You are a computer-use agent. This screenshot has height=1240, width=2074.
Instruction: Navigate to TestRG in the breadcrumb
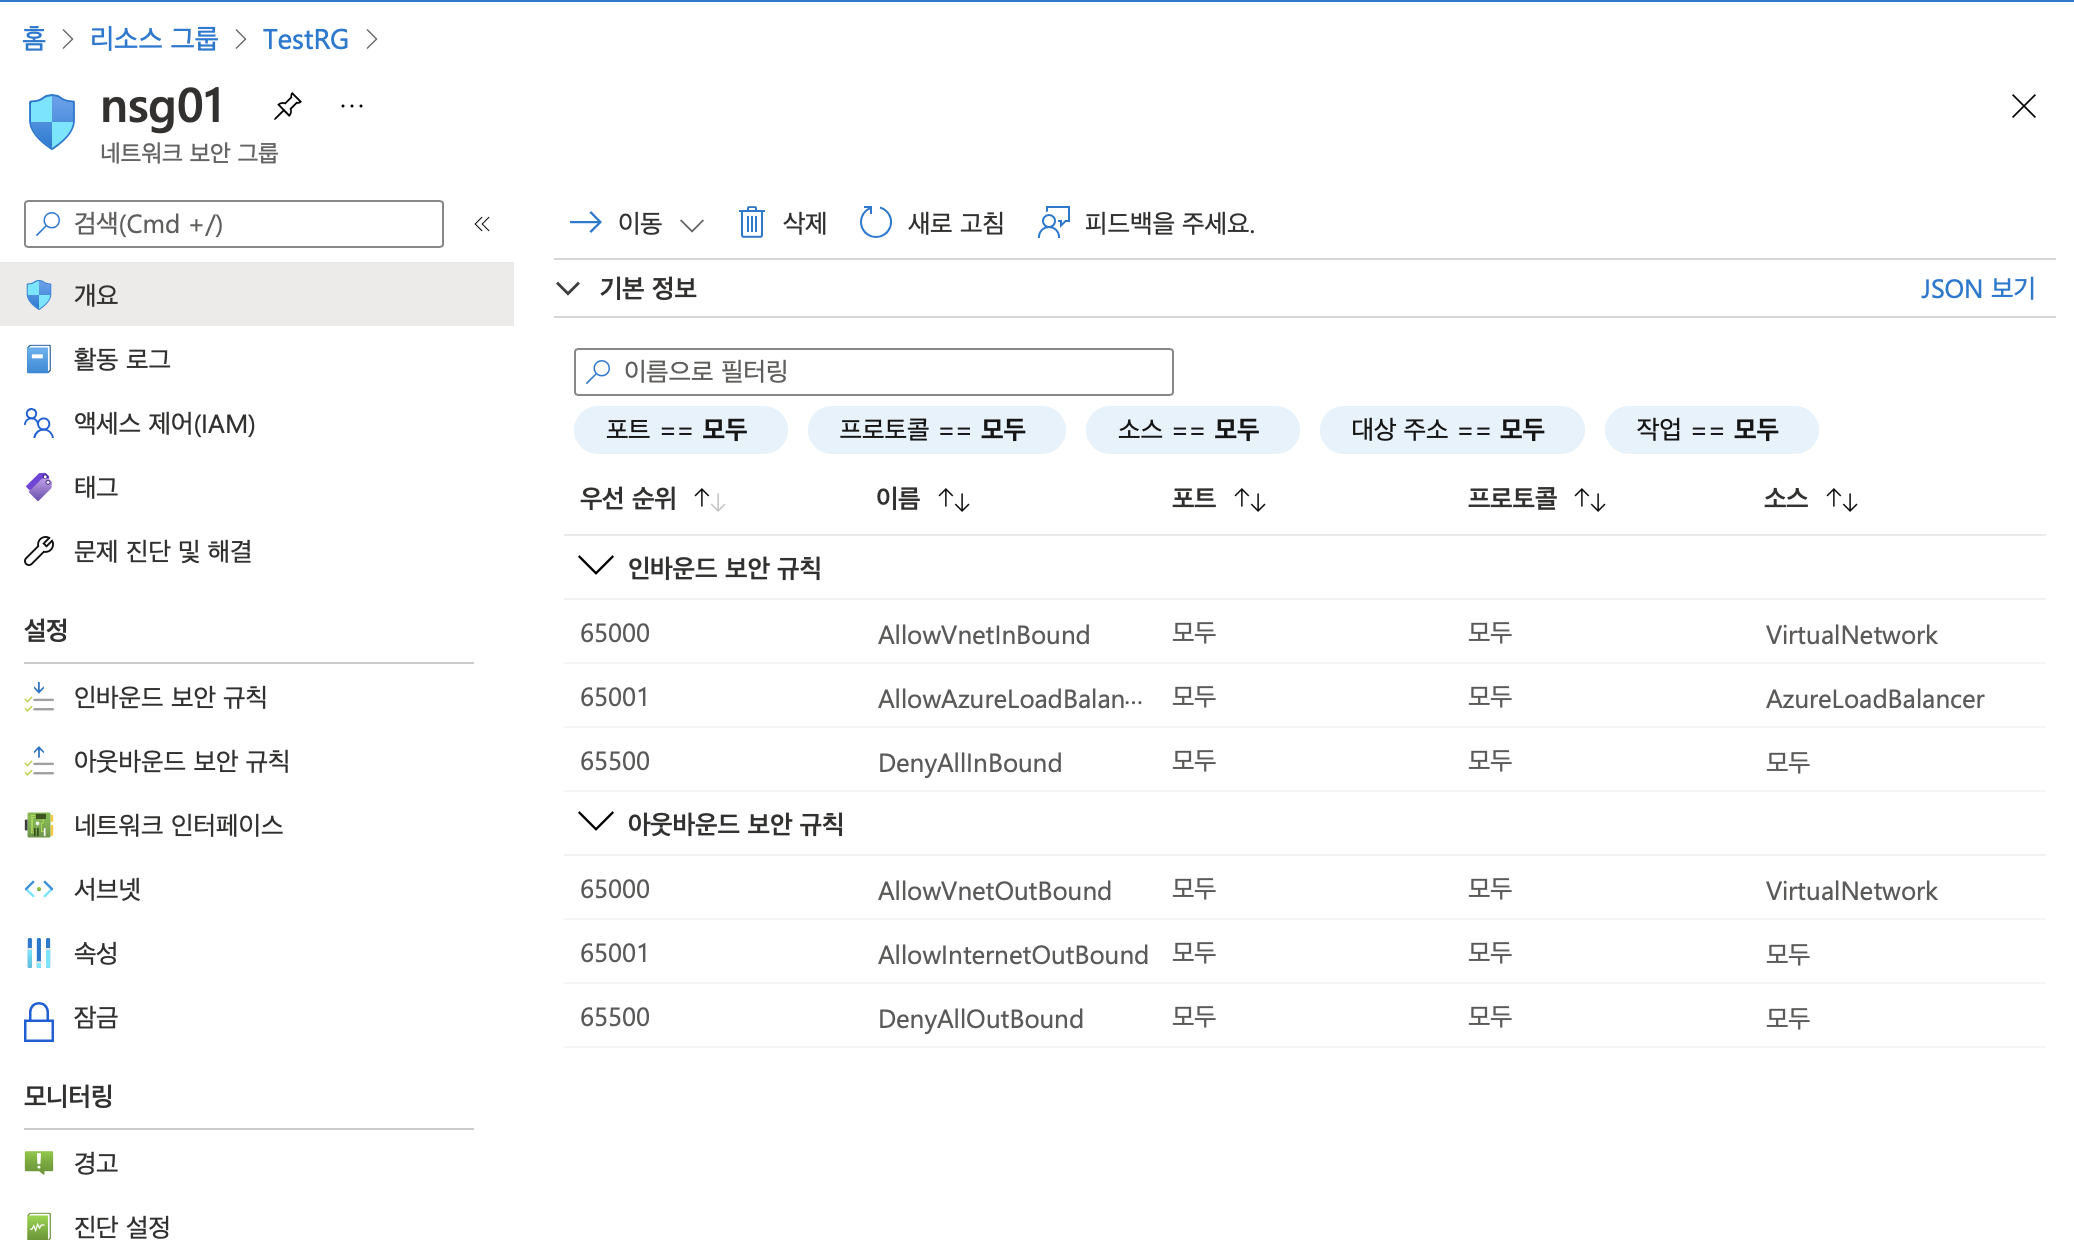tap(305, 39)
